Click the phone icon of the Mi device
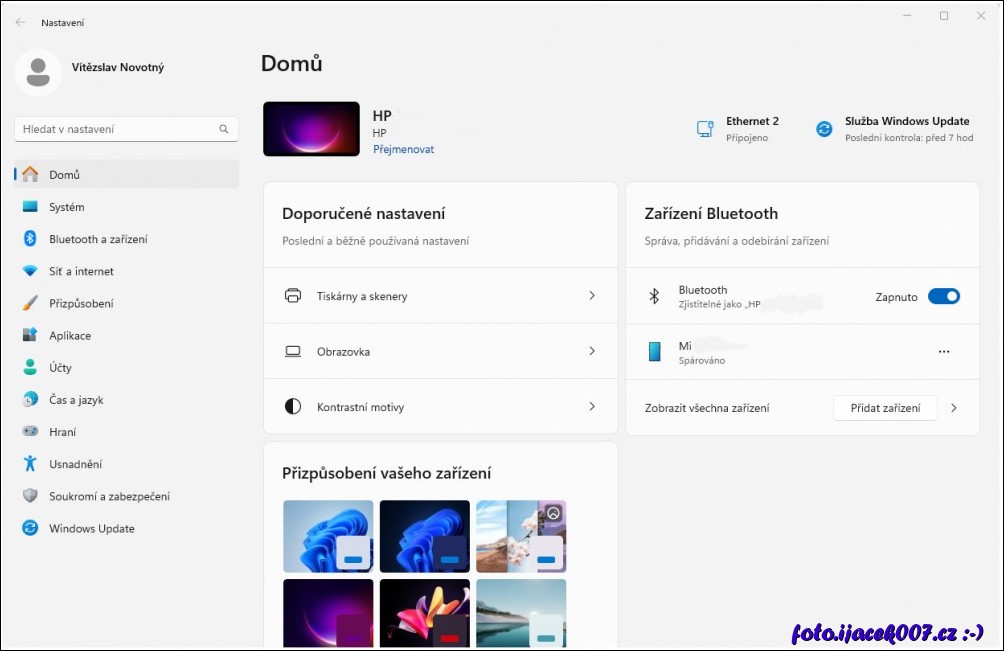The image size is (1004, 651). (x=654, y=352)
